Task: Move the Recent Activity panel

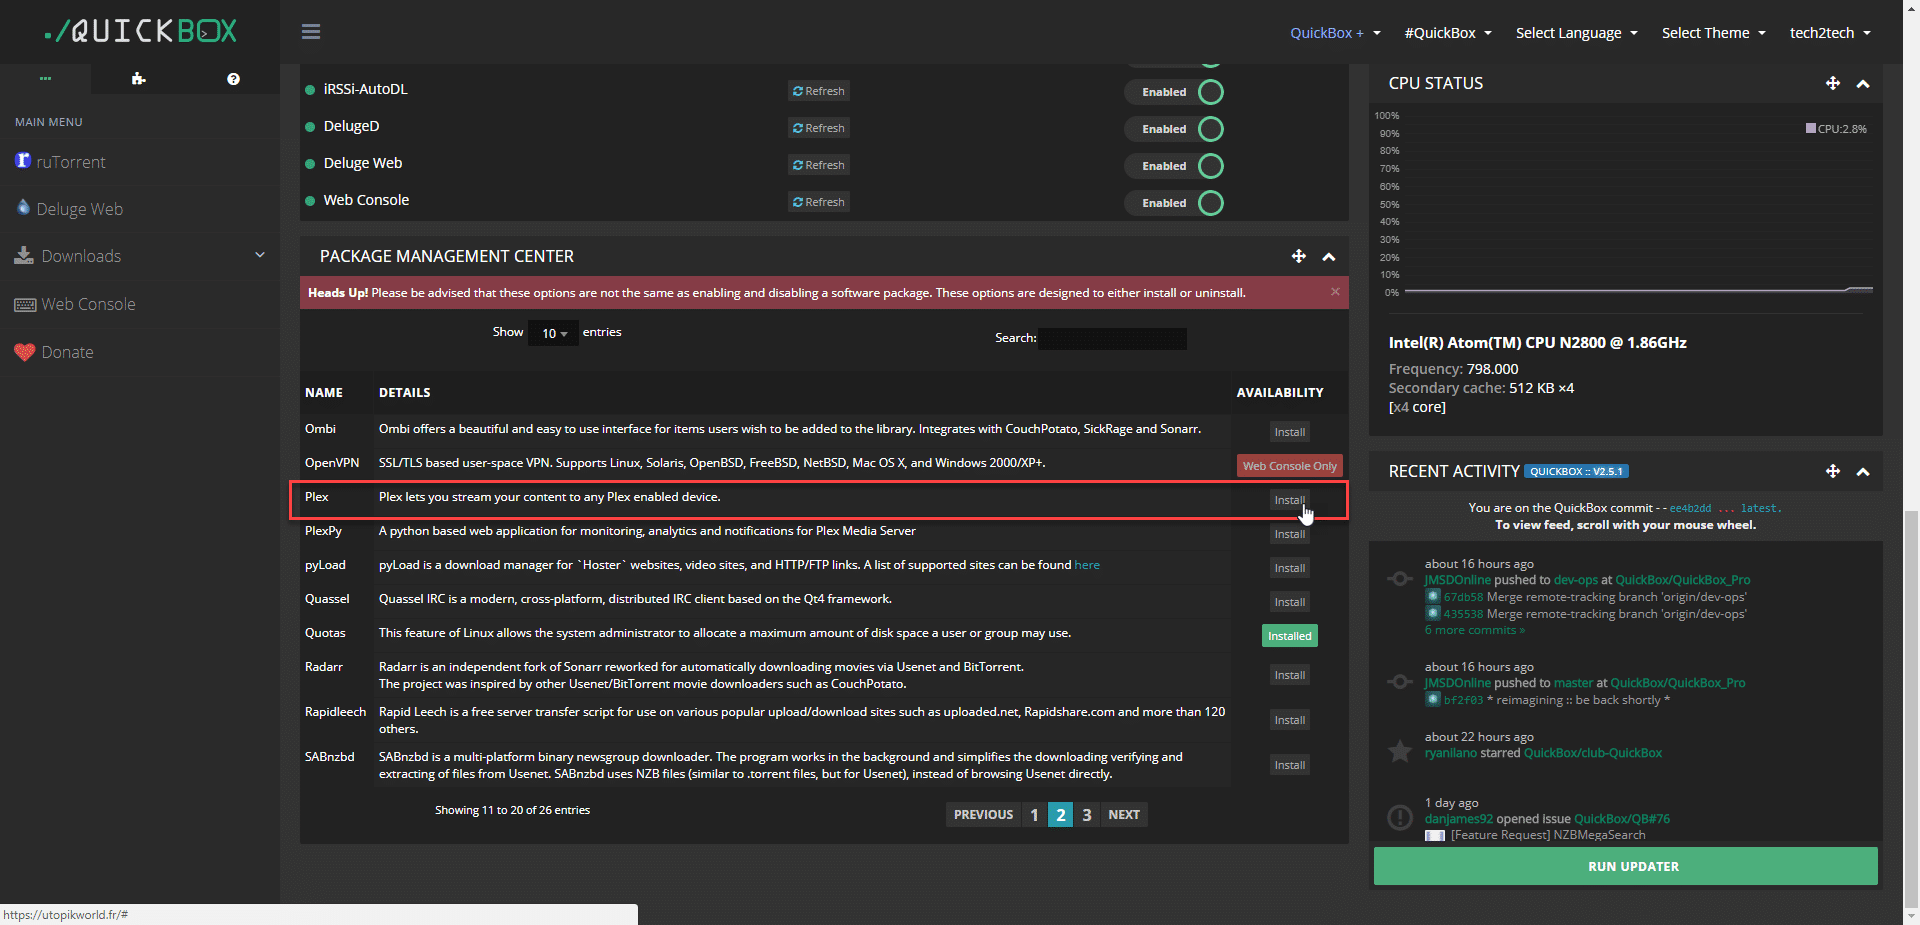Action: coord(1833,471)
